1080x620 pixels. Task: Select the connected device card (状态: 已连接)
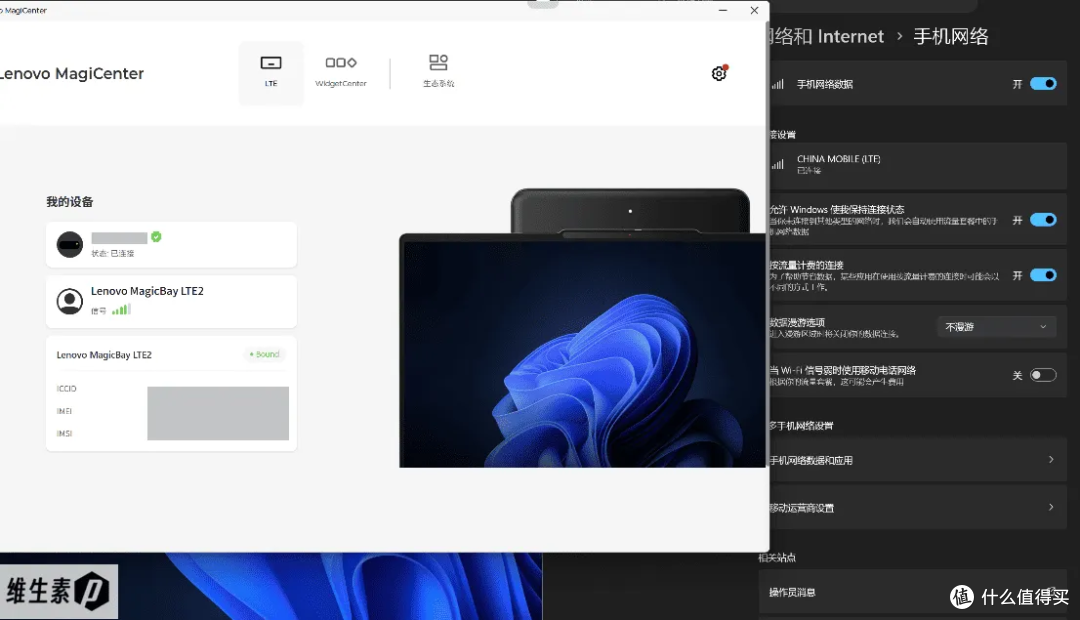pos(172,245)
